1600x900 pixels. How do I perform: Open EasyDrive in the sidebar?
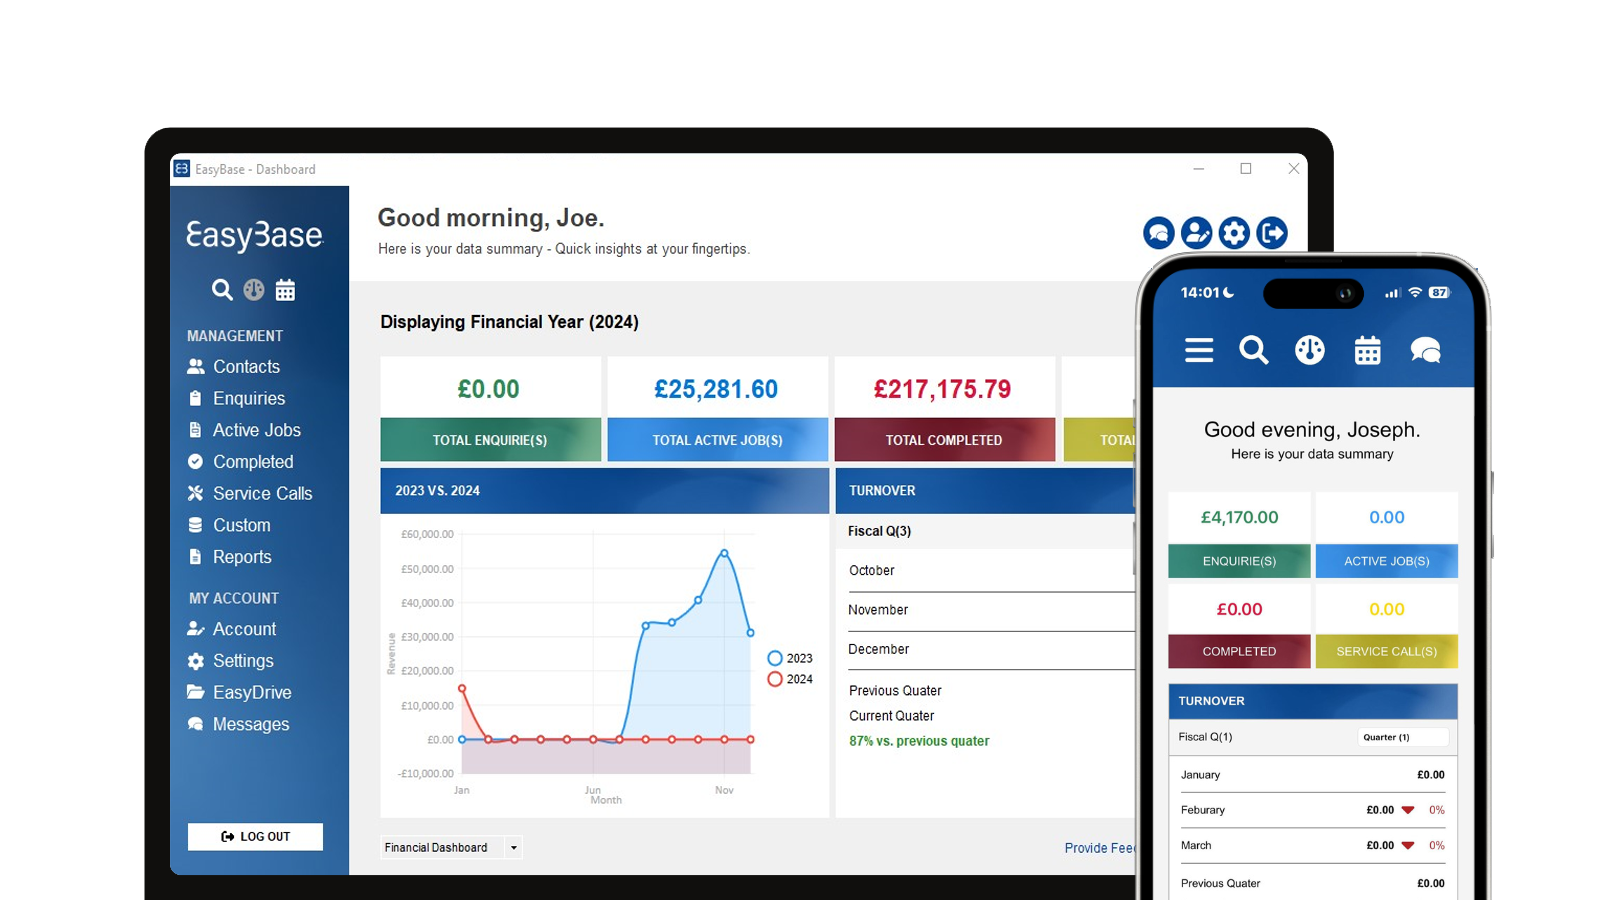pyautogui.click(x=240, y=693)
